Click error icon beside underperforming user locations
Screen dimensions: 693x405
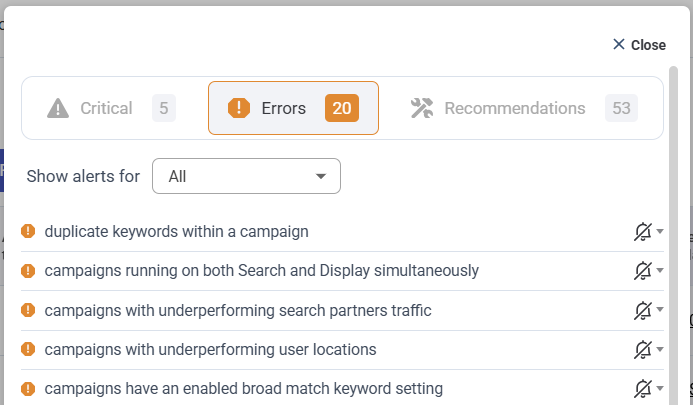point(28,350)
